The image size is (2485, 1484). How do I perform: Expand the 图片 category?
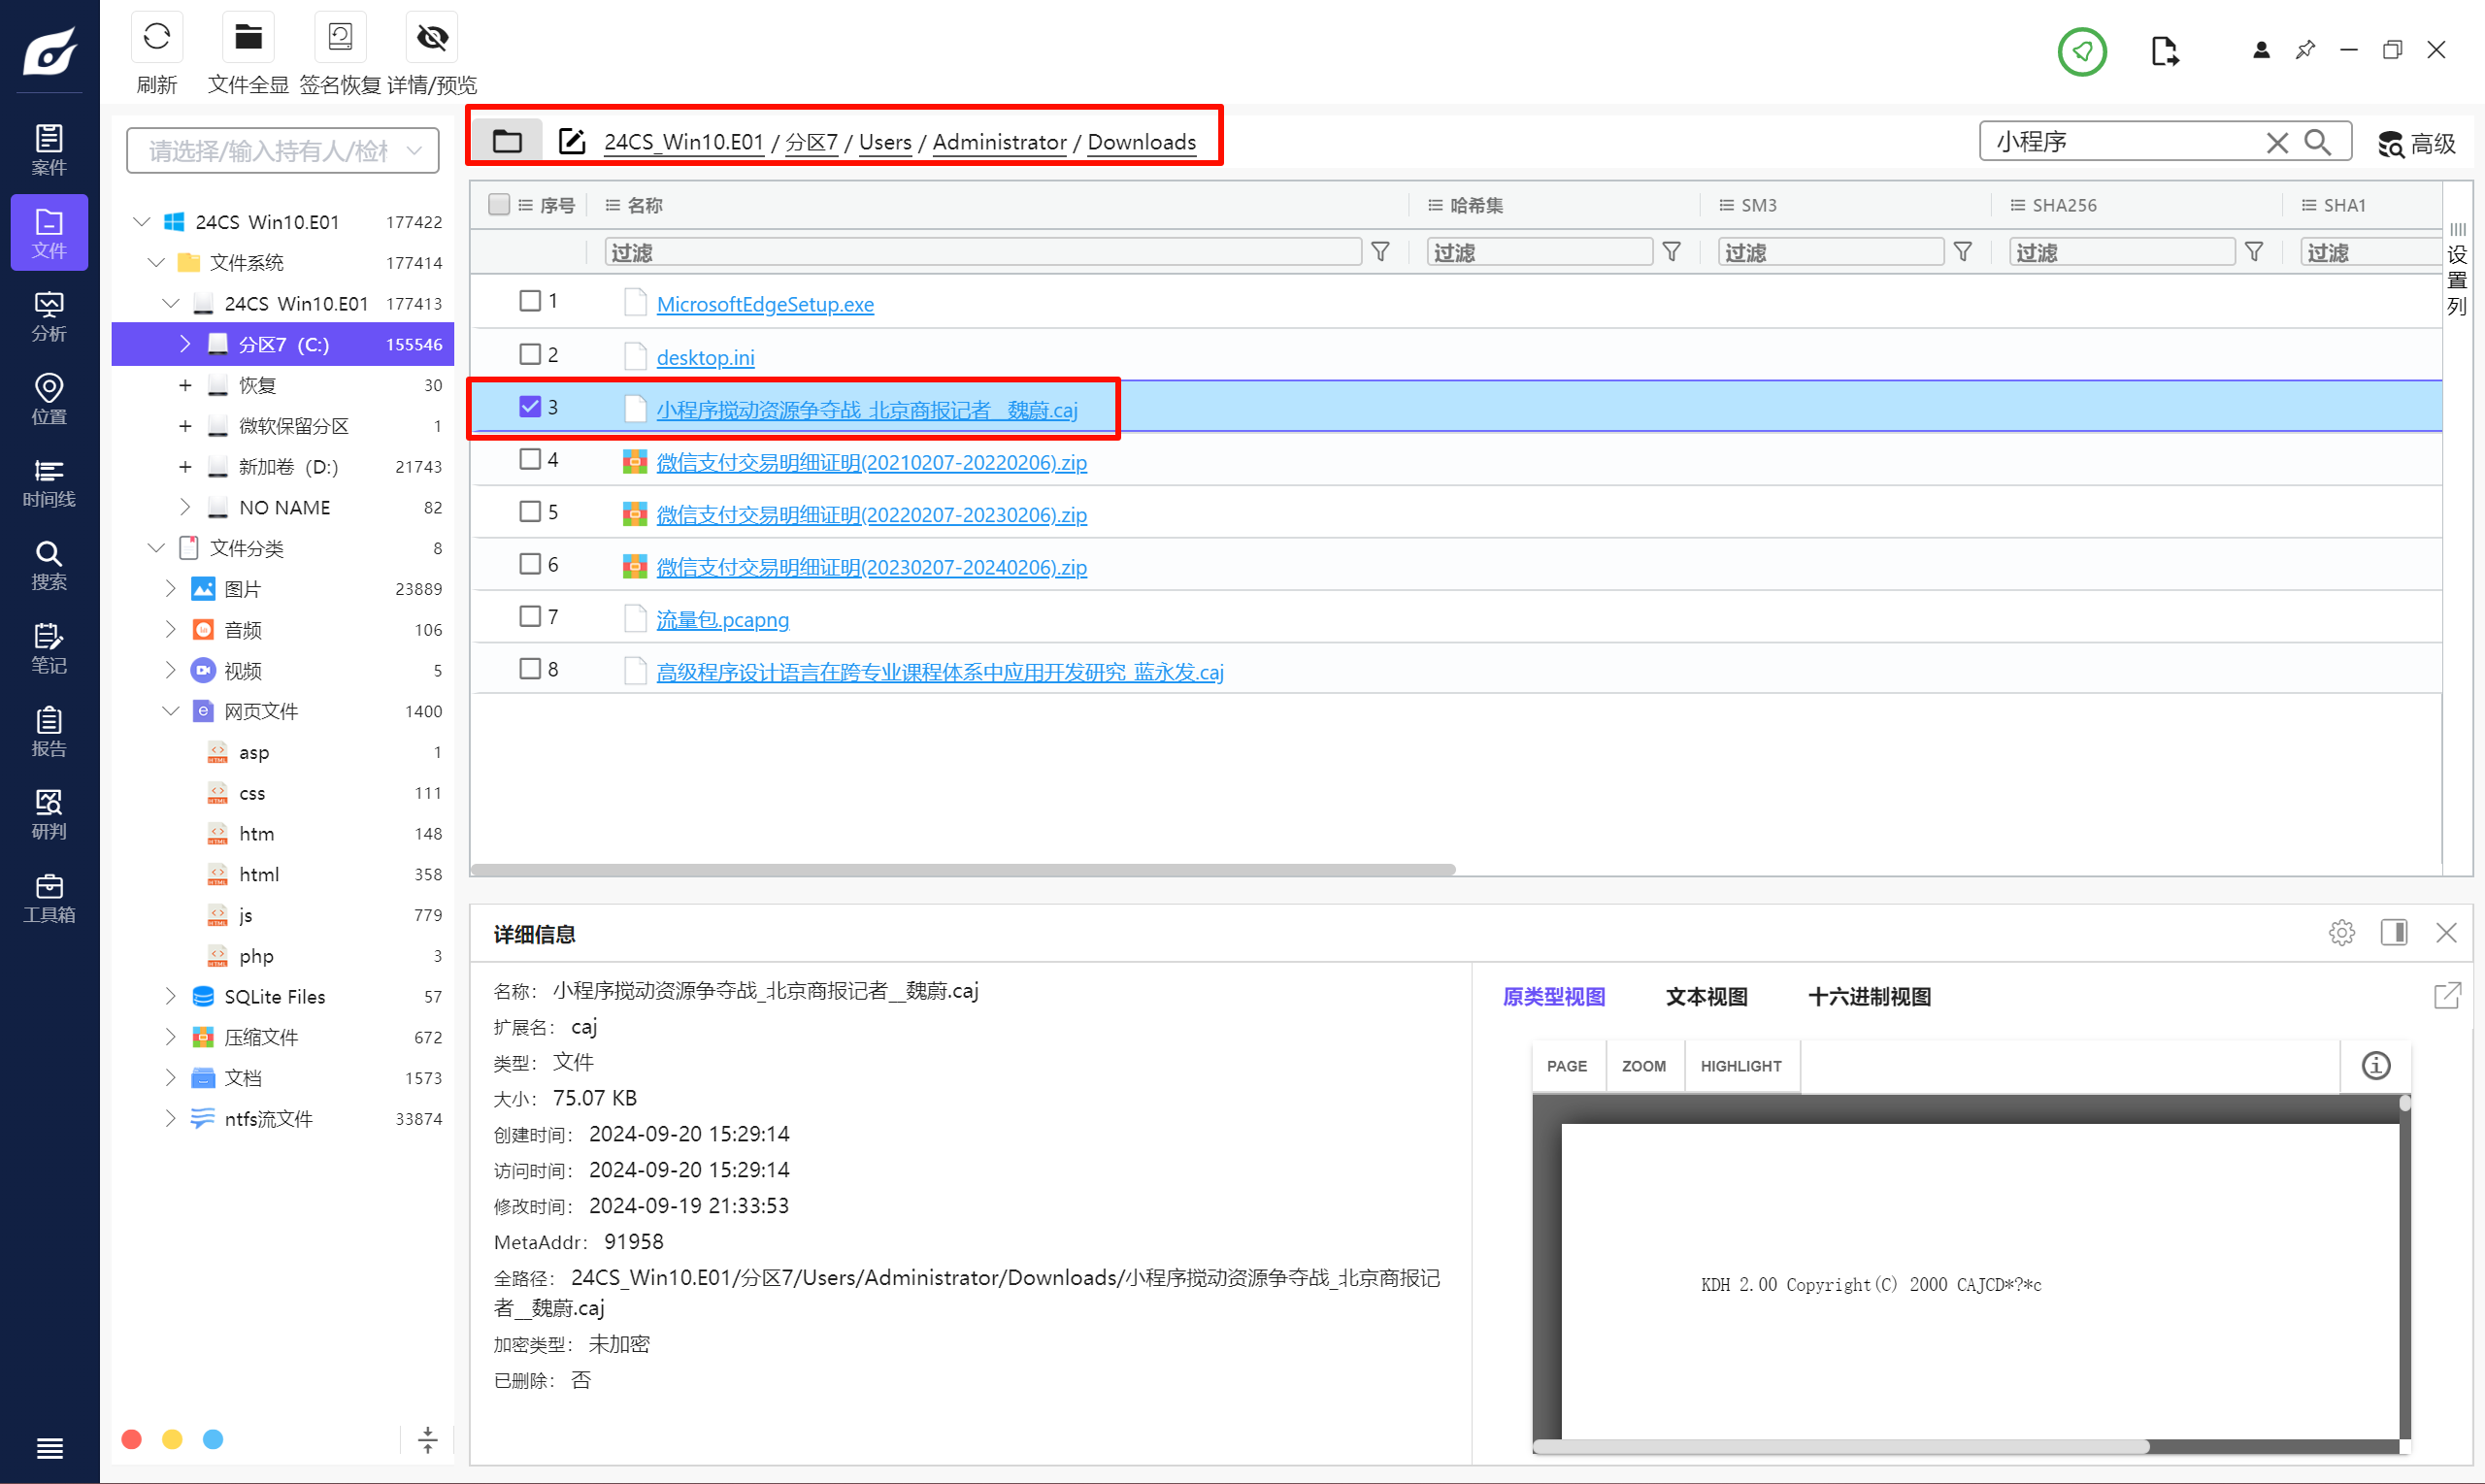tap(171, 589)
